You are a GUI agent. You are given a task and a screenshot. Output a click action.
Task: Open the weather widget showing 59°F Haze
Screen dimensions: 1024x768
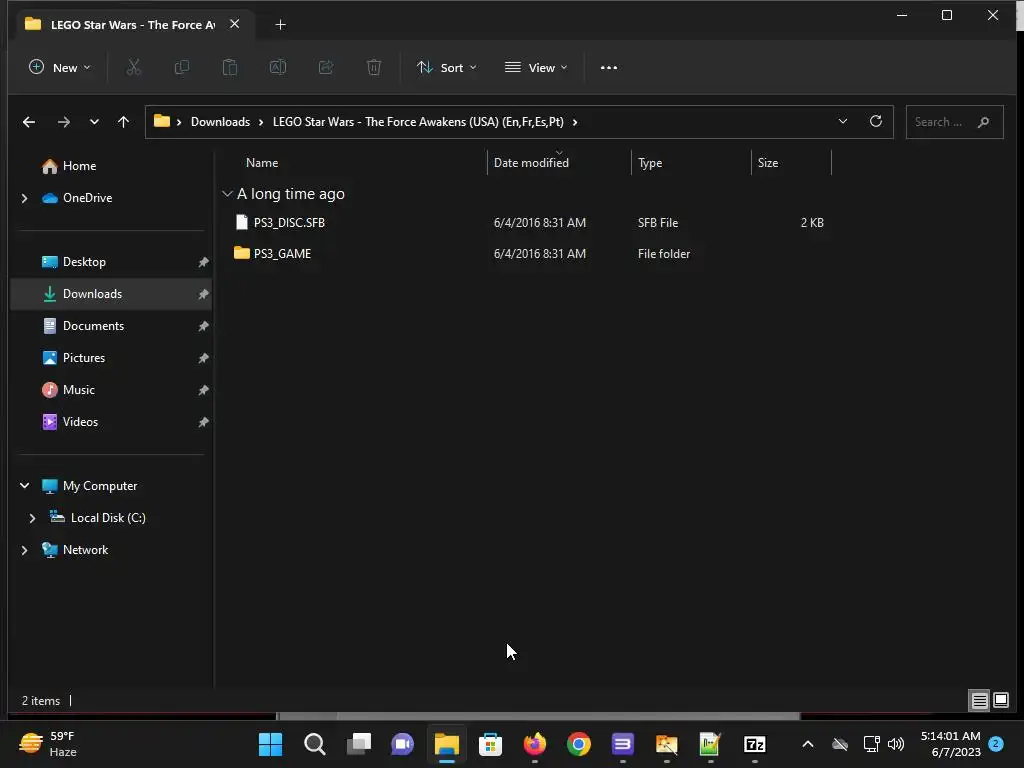coord(48,744)
